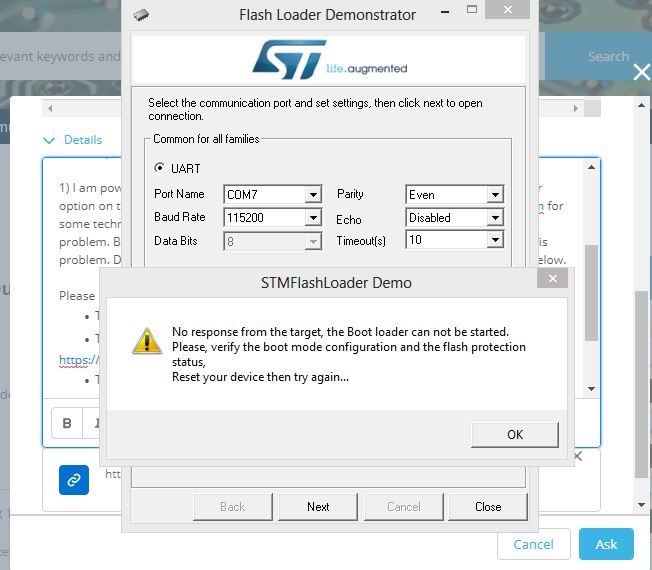Click the white X close icon on web page

642,72
